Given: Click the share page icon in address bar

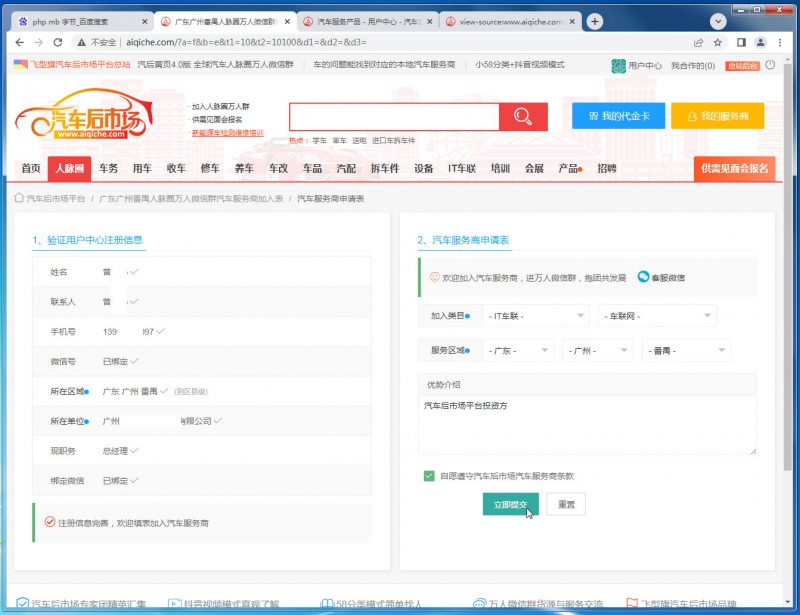Looking at the screenshot, I should (698, 42).
